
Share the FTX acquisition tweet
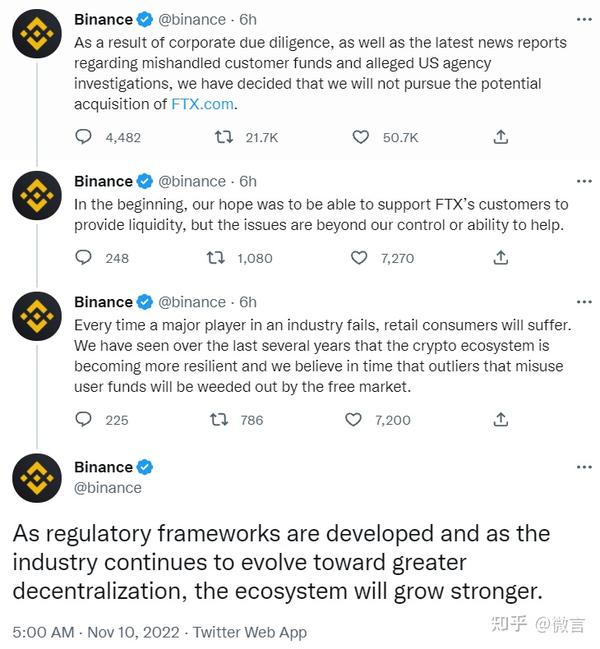click(502, 137)
